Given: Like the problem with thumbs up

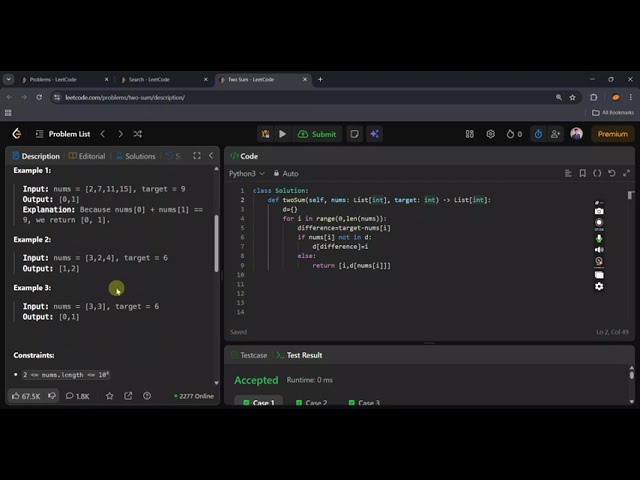Looking at the screenshot, I should coord(26,396).
